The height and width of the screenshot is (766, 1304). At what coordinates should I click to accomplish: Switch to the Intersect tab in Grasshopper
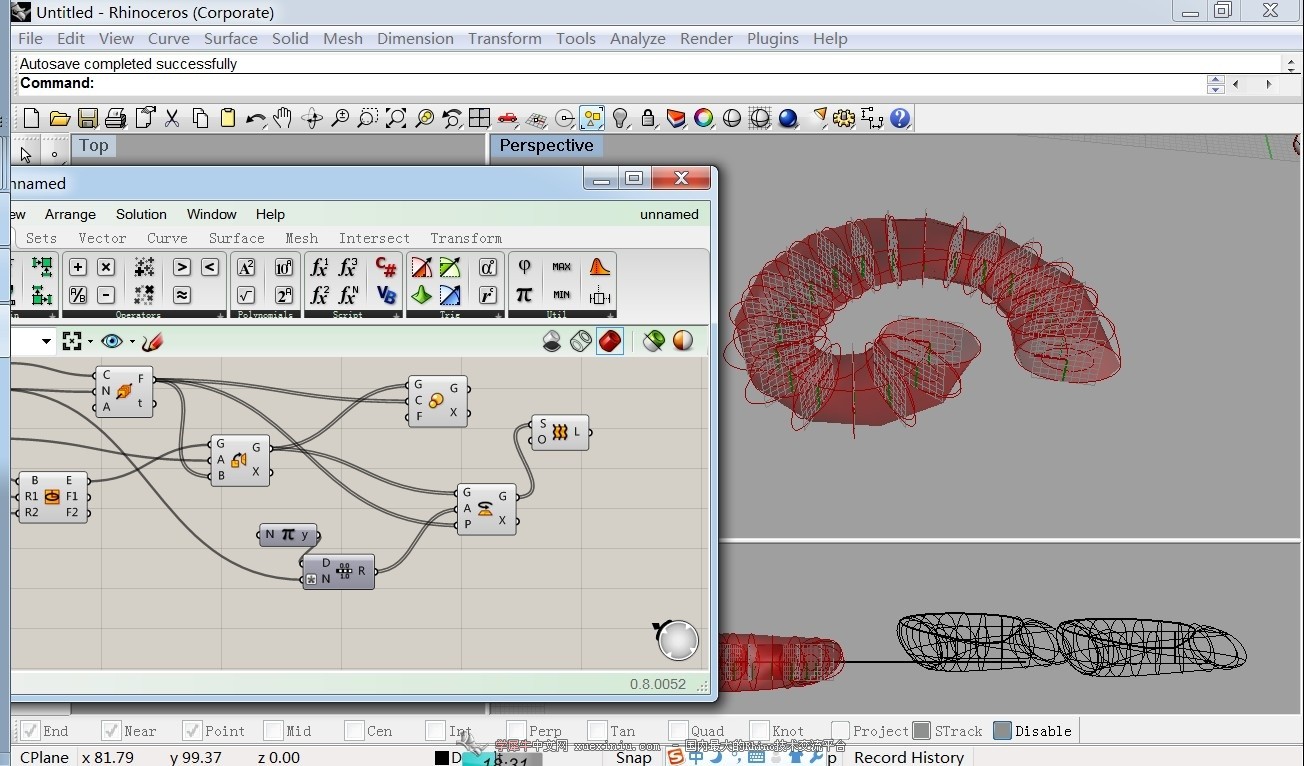[x=374, y=238]
